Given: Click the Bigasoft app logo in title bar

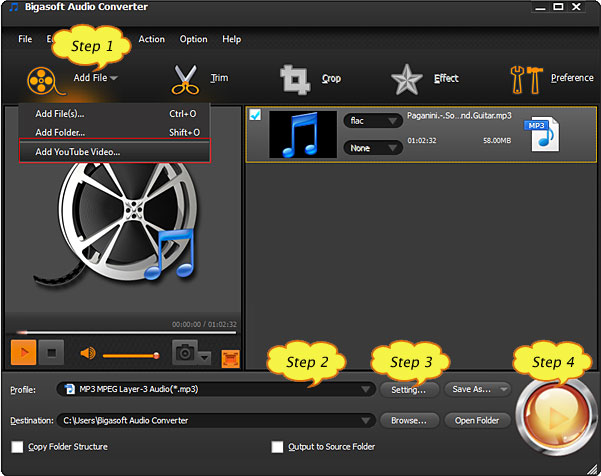Looking at the screenshot, I should (13, 7).
